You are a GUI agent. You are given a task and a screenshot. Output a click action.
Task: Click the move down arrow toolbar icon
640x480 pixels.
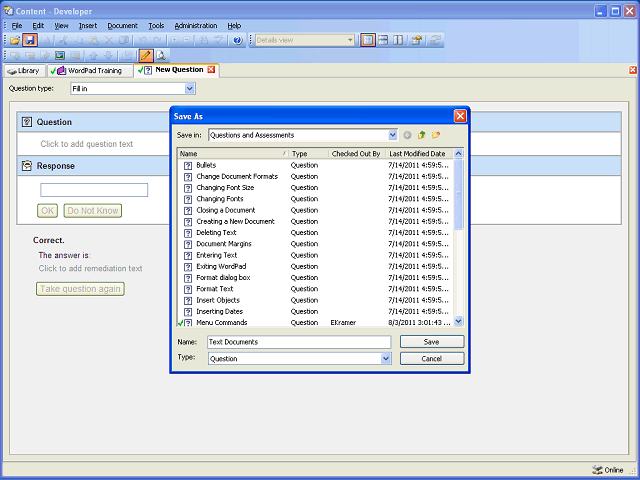pyautogui.click(x=109, y=56)
